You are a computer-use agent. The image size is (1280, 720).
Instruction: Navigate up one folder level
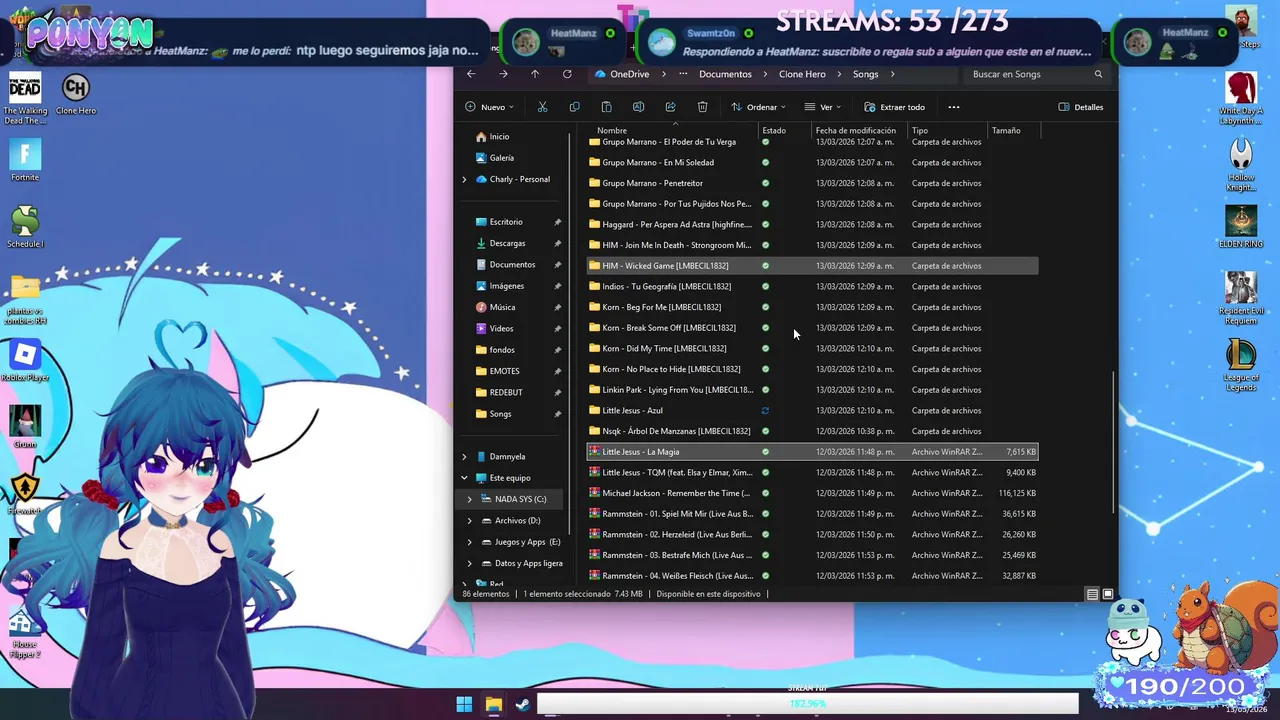(x=535, y=74)
